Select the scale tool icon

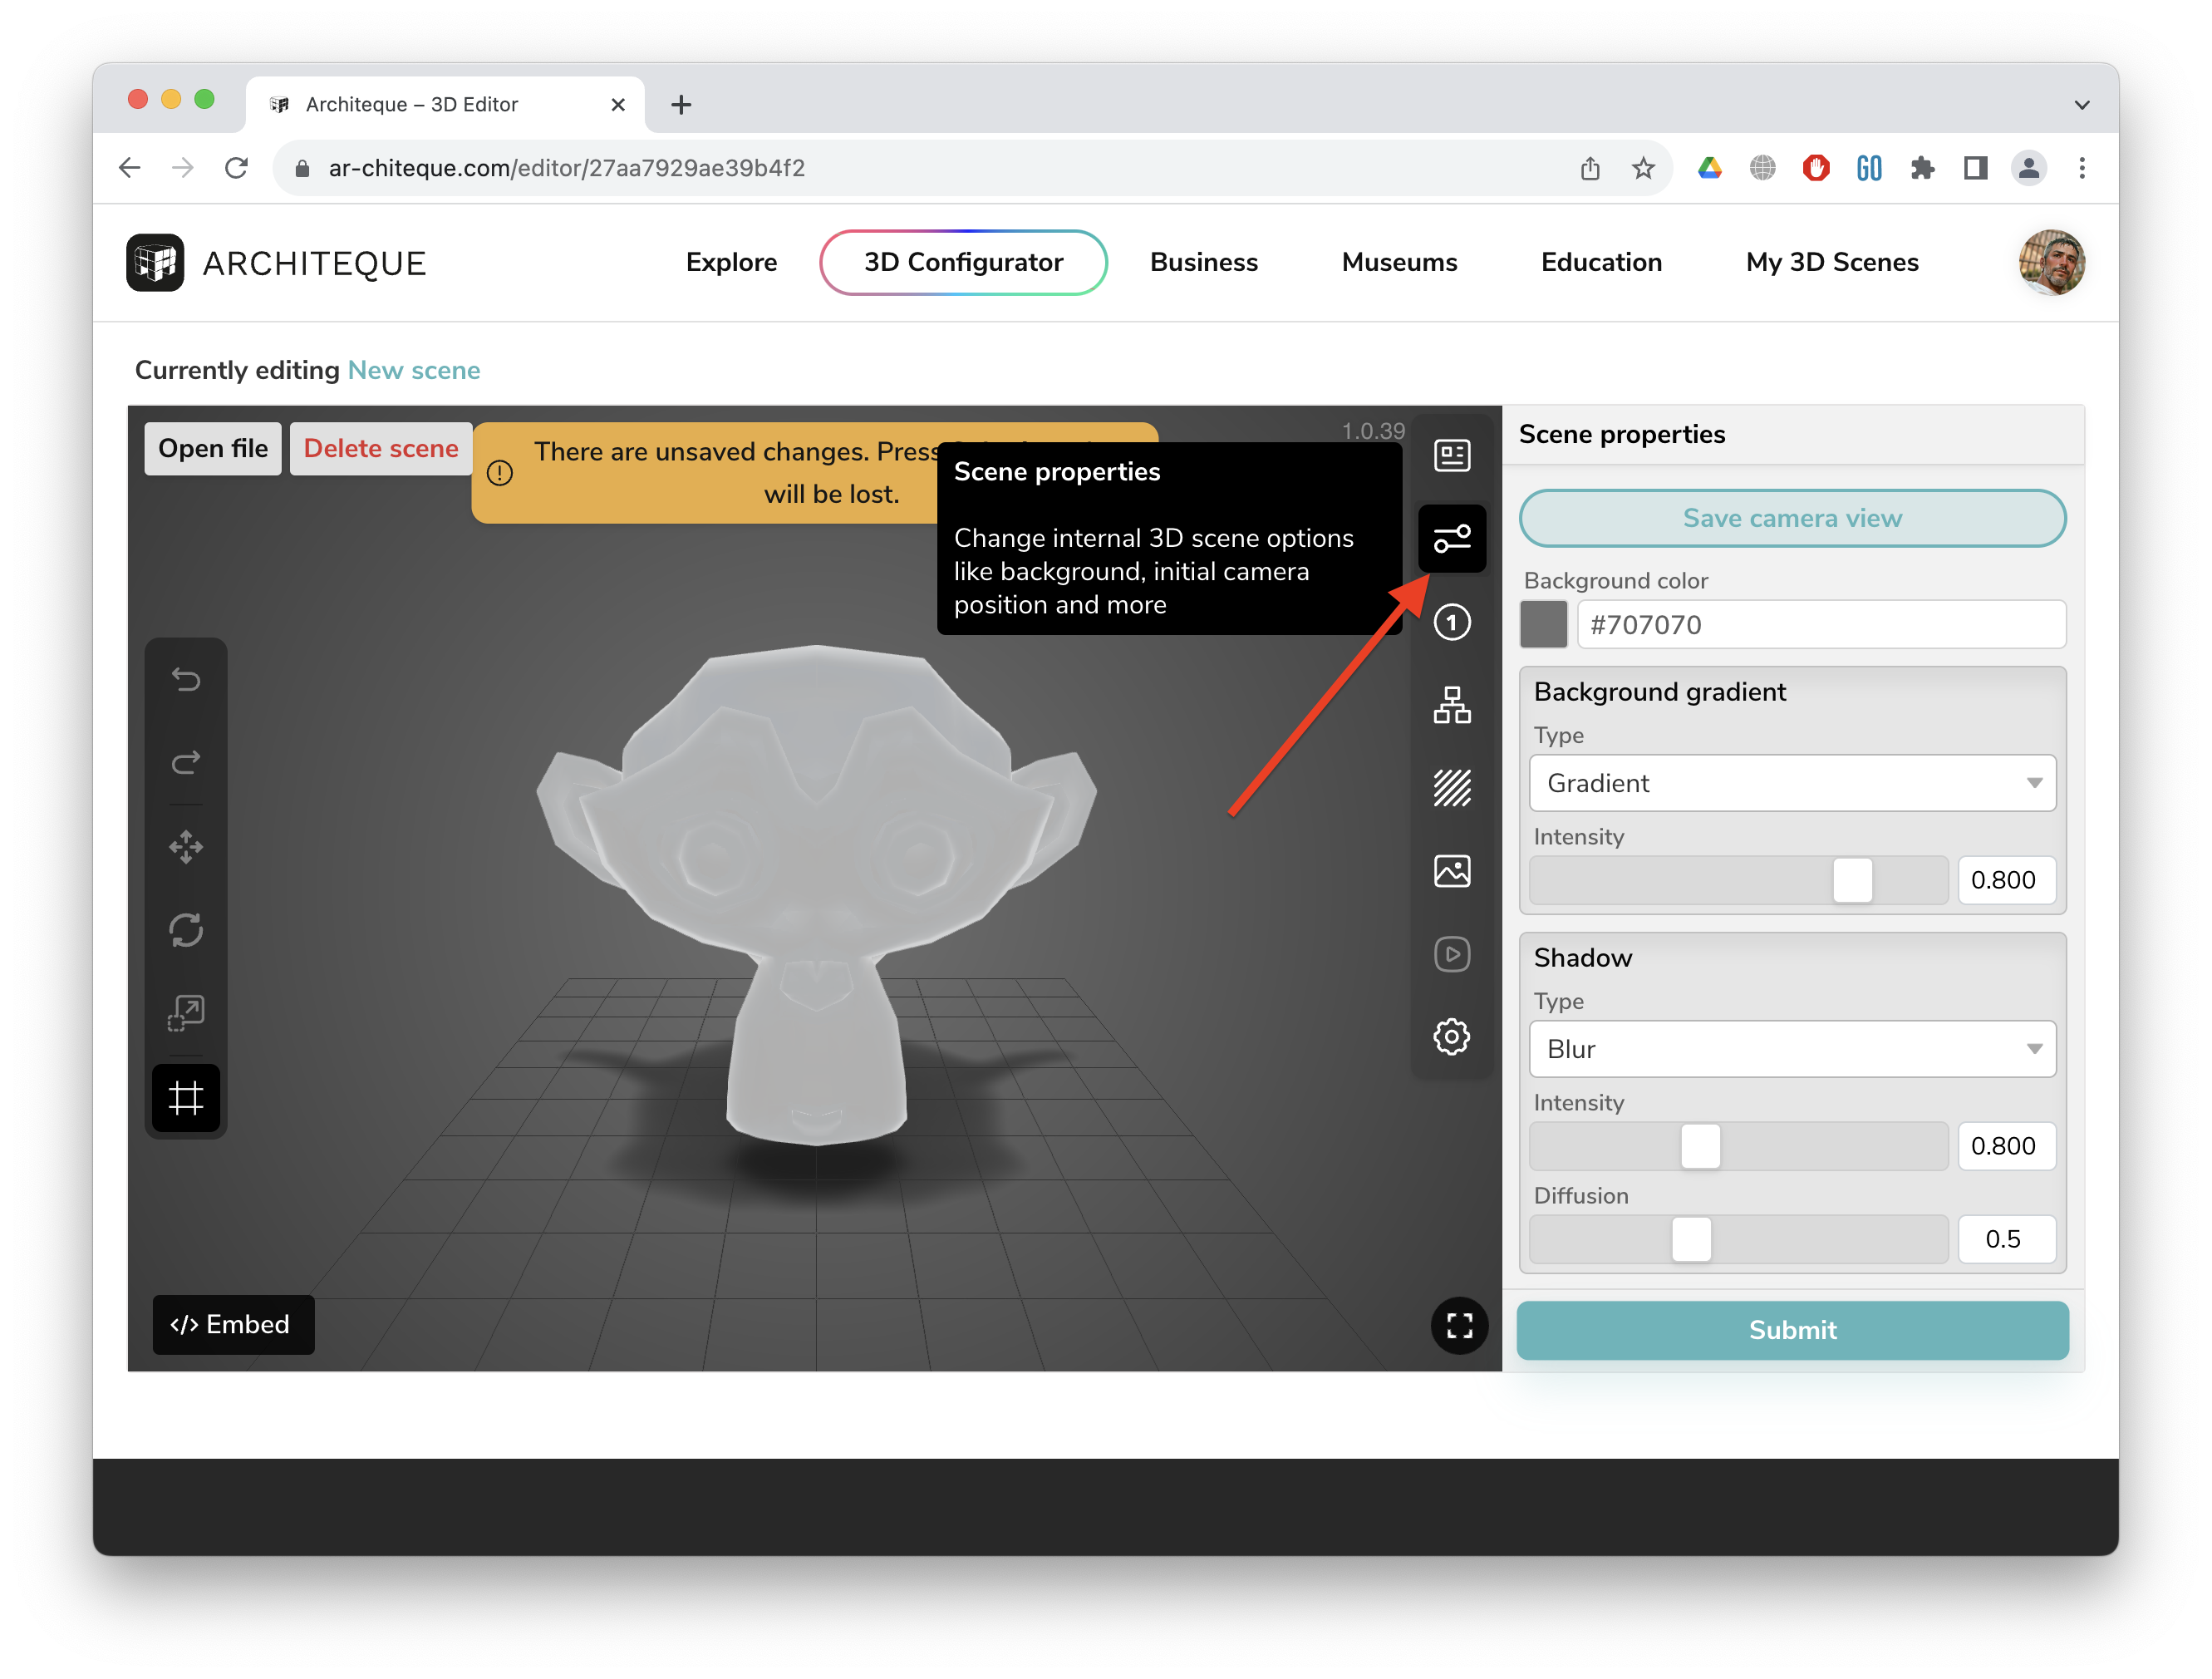coord(186,1013)
